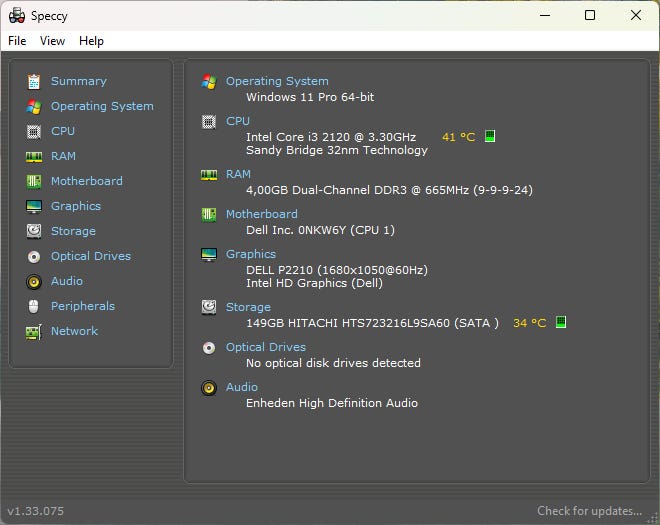
Task: Click the 4,00GB Dual-Channel DDR3 text
Action: point(389,190)
